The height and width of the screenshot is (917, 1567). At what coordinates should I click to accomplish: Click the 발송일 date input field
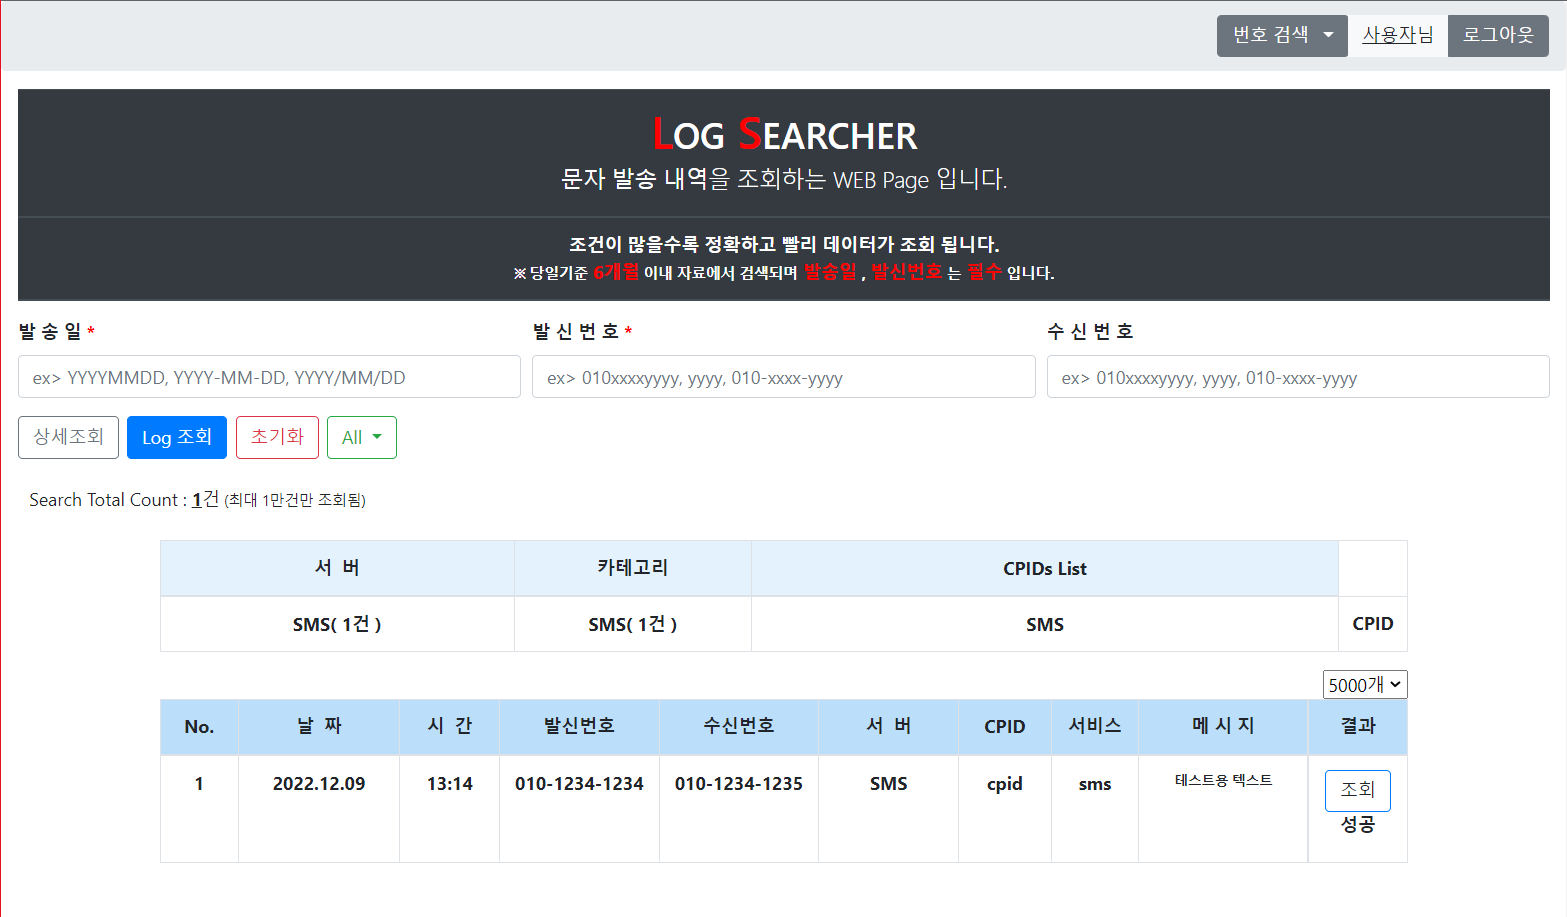click(268, 377)
